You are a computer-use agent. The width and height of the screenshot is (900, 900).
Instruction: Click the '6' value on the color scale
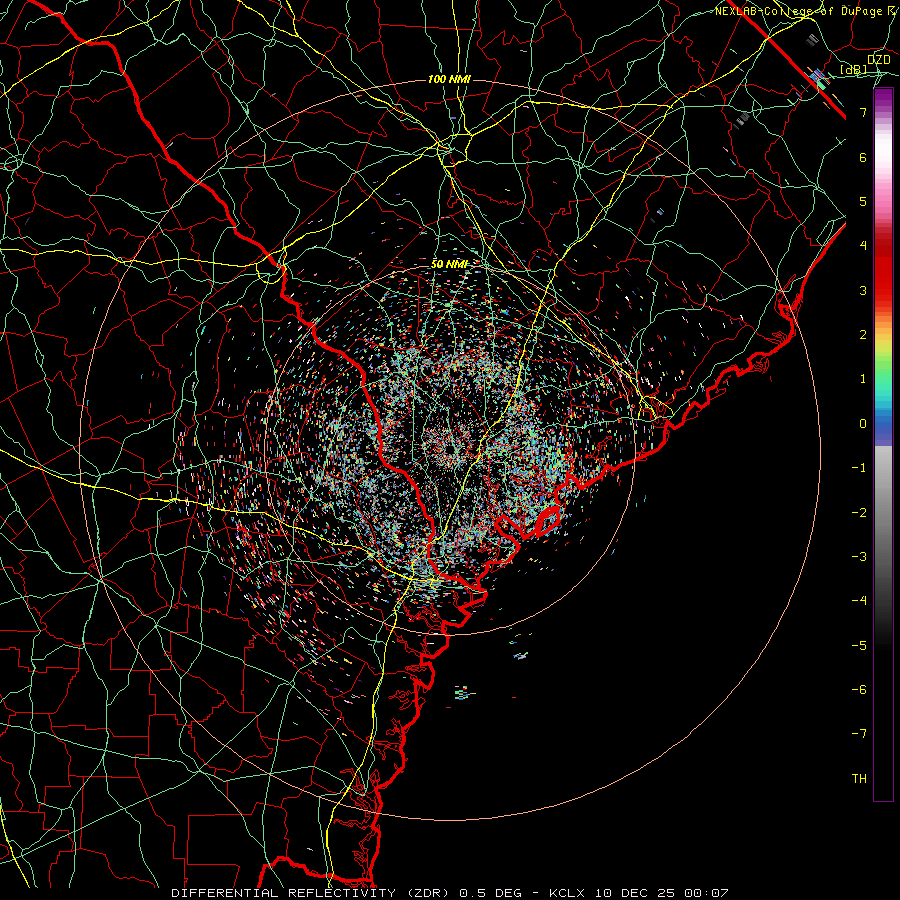point(863,157)
